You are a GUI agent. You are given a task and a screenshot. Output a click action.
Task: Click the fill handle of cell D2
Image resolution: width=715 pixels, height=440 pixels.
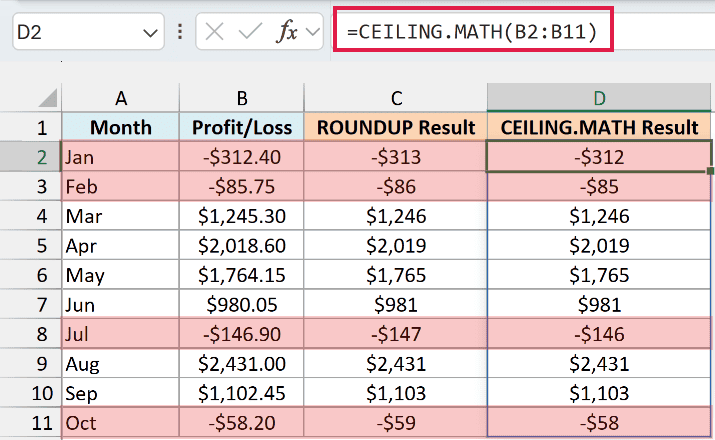point(710,171)
